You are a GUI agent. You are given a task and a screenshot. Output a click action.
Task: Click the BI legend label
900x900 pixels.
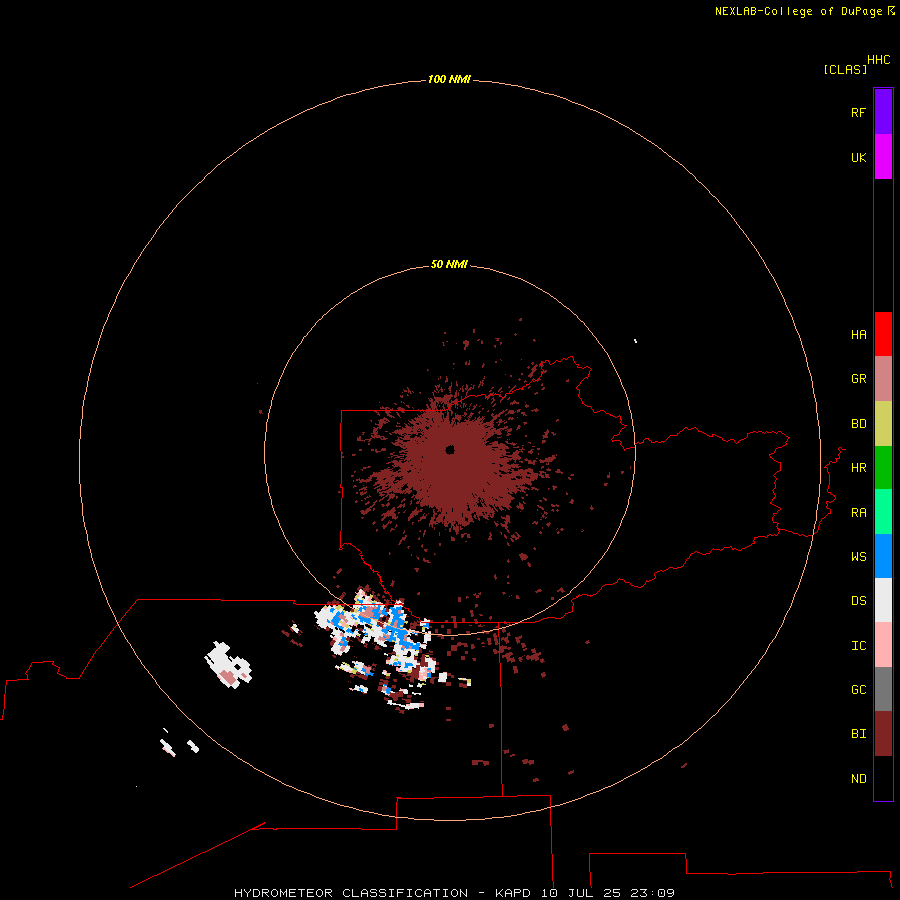click(x=859, y=734)
